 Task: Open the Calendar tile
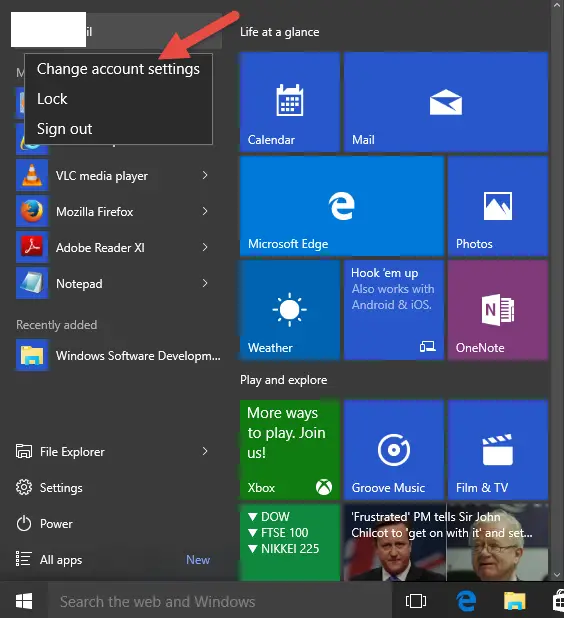click(x=290, y=102)
